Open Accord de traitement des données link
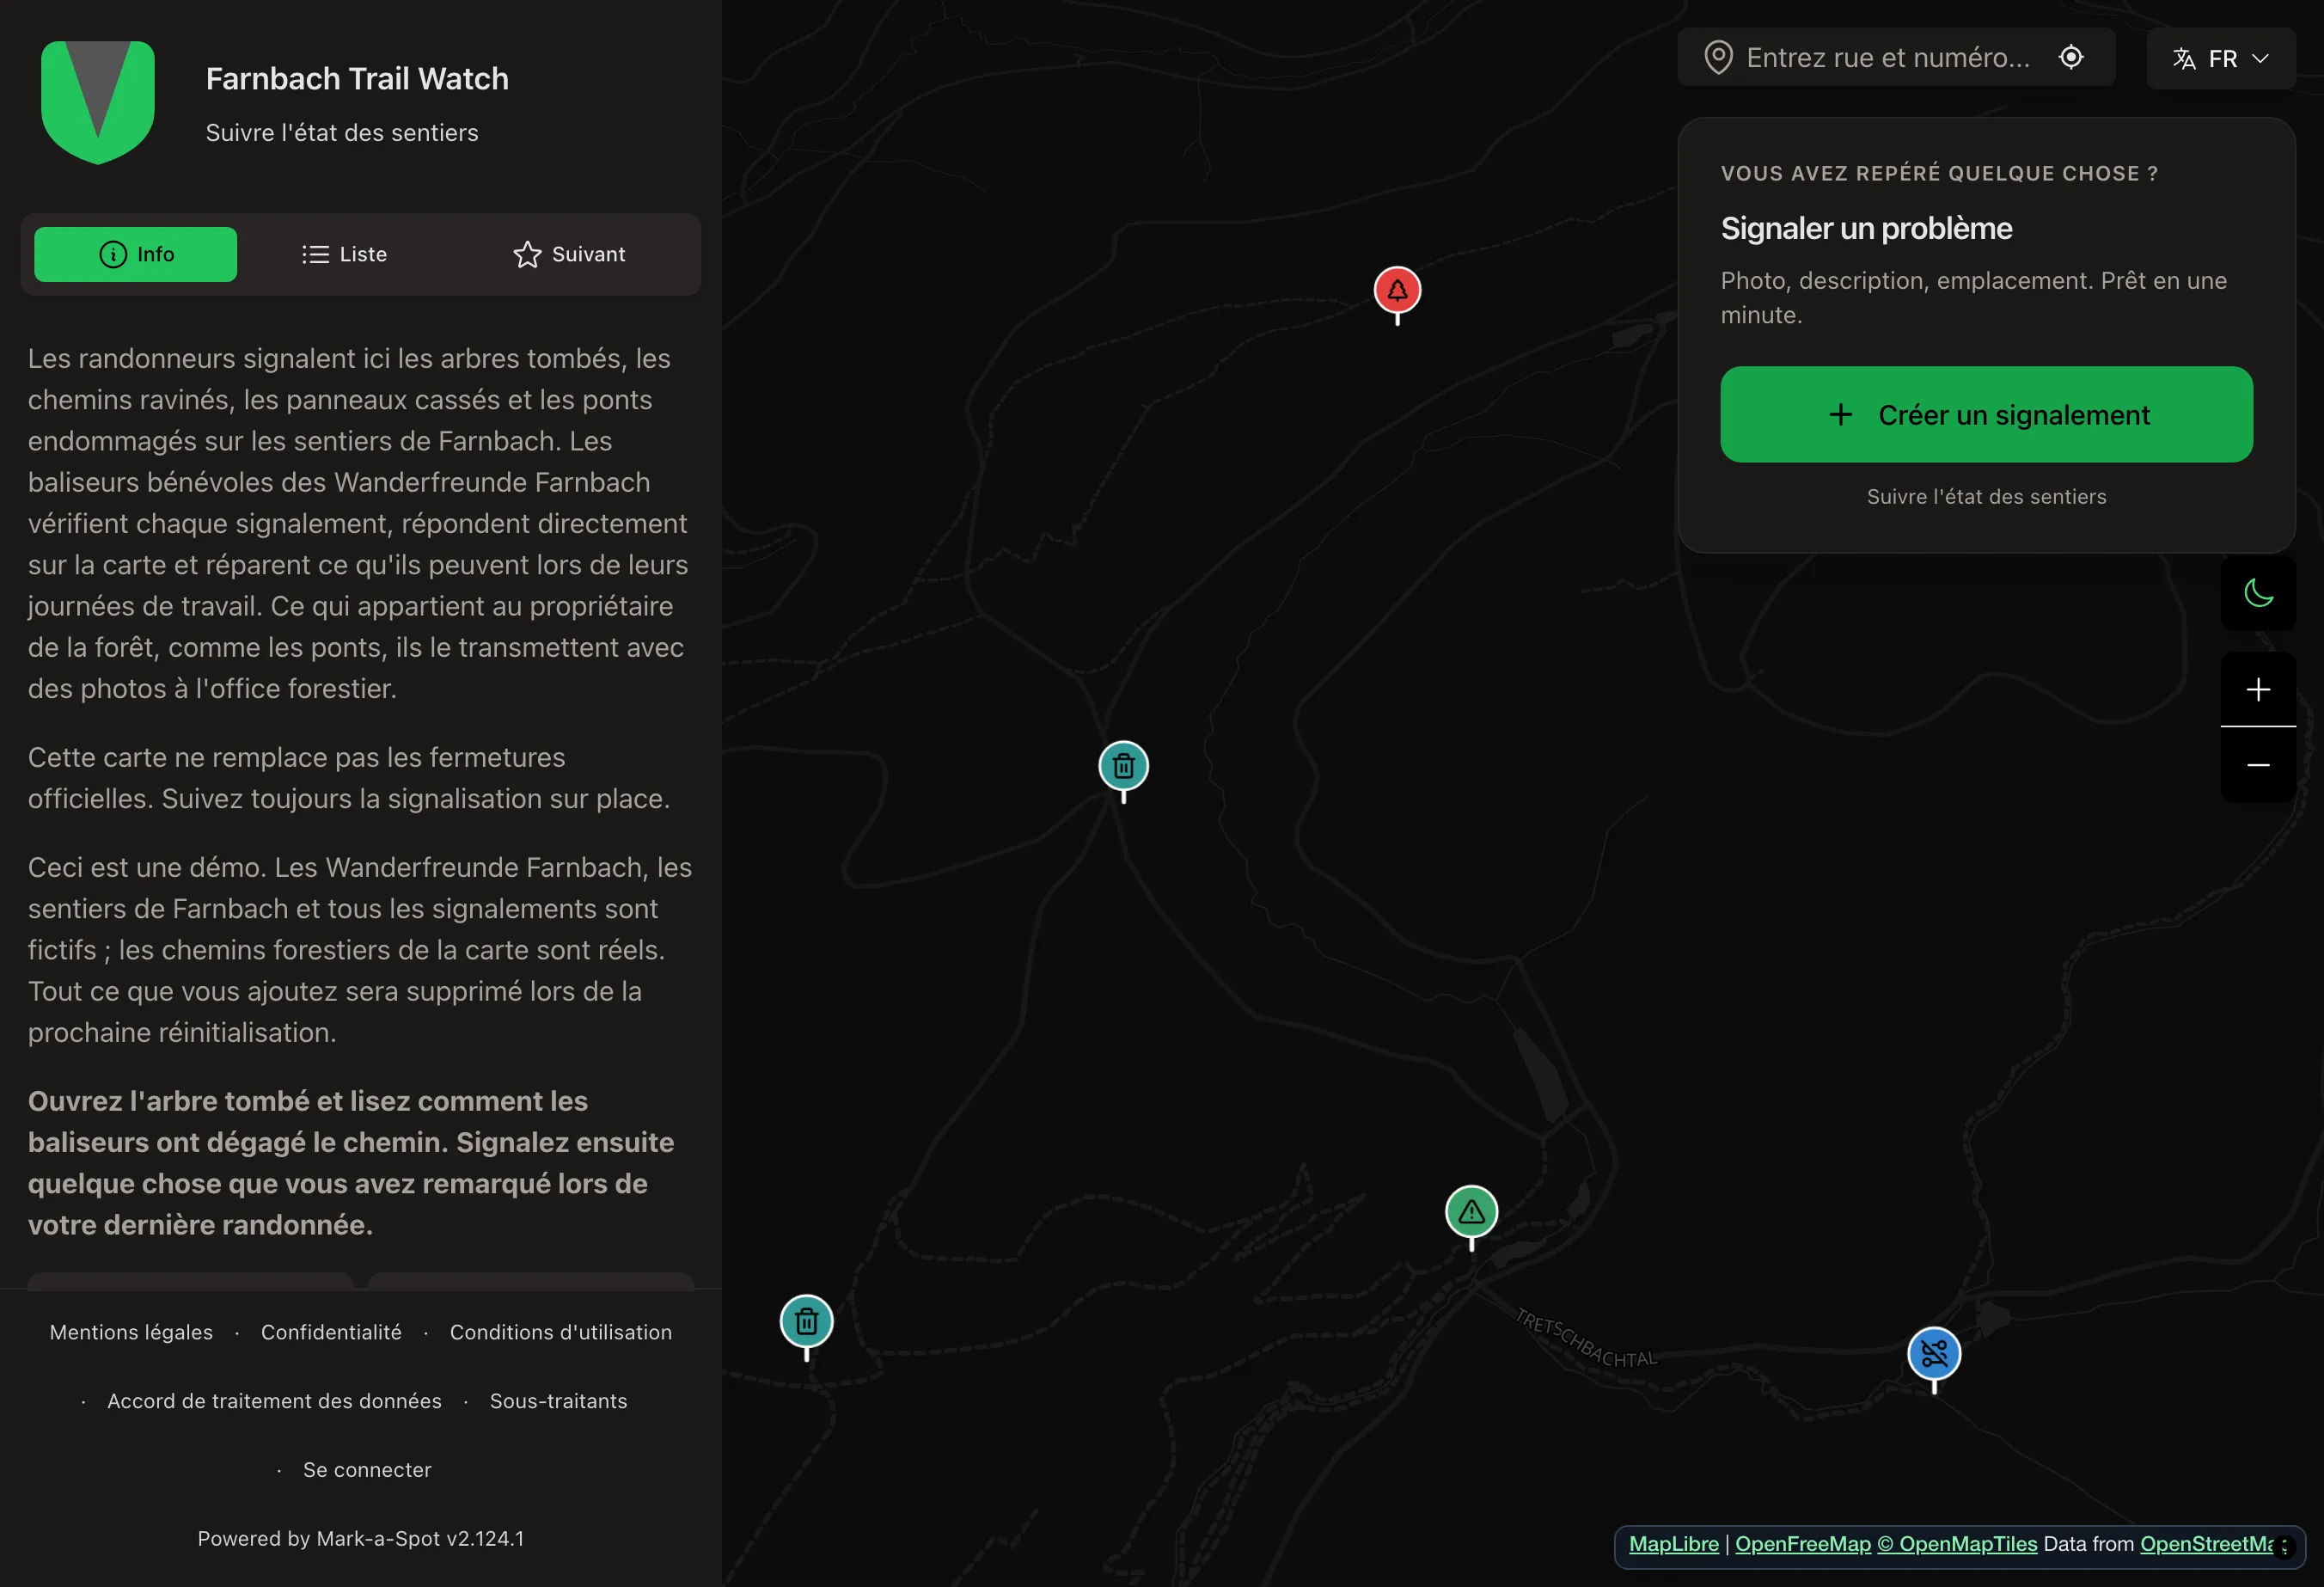The image size is (2324, 1587). [x=274, y=1401]
